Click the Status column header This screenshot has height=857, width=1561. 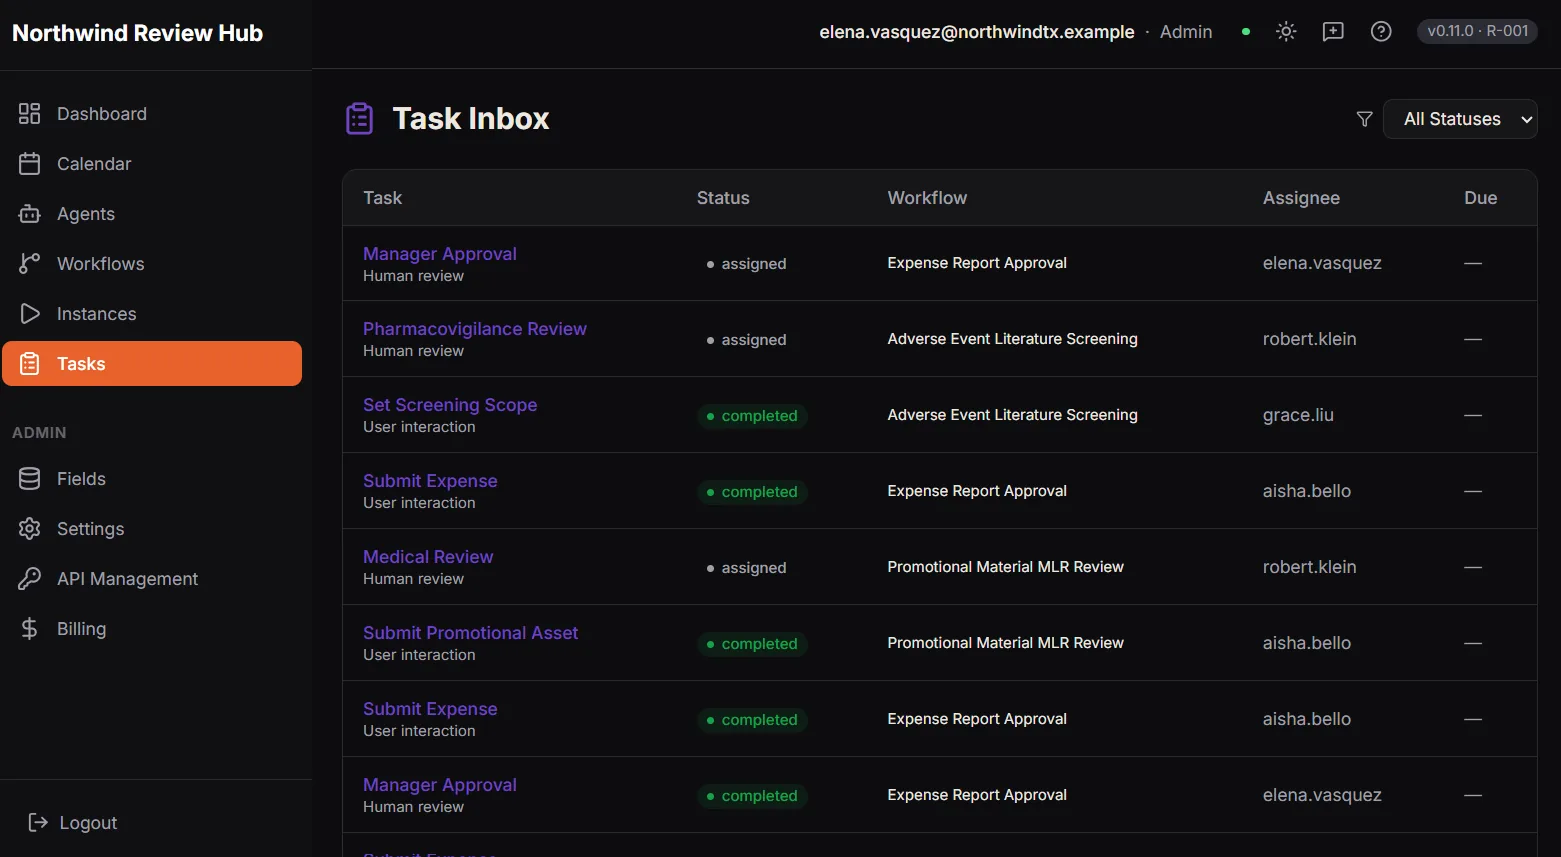(723, 198)
